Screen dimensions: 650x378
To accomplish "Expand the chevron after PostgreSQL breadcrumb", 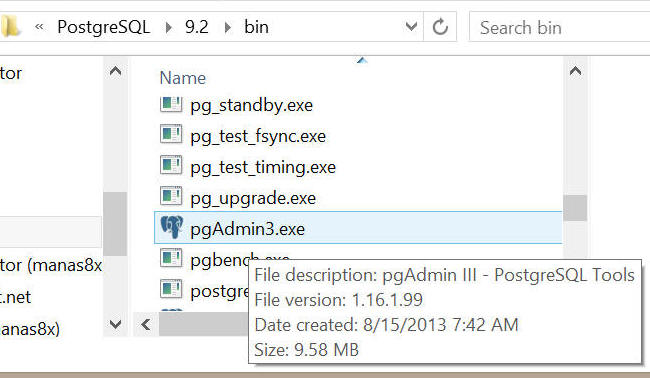I will [x=168, y=27].
